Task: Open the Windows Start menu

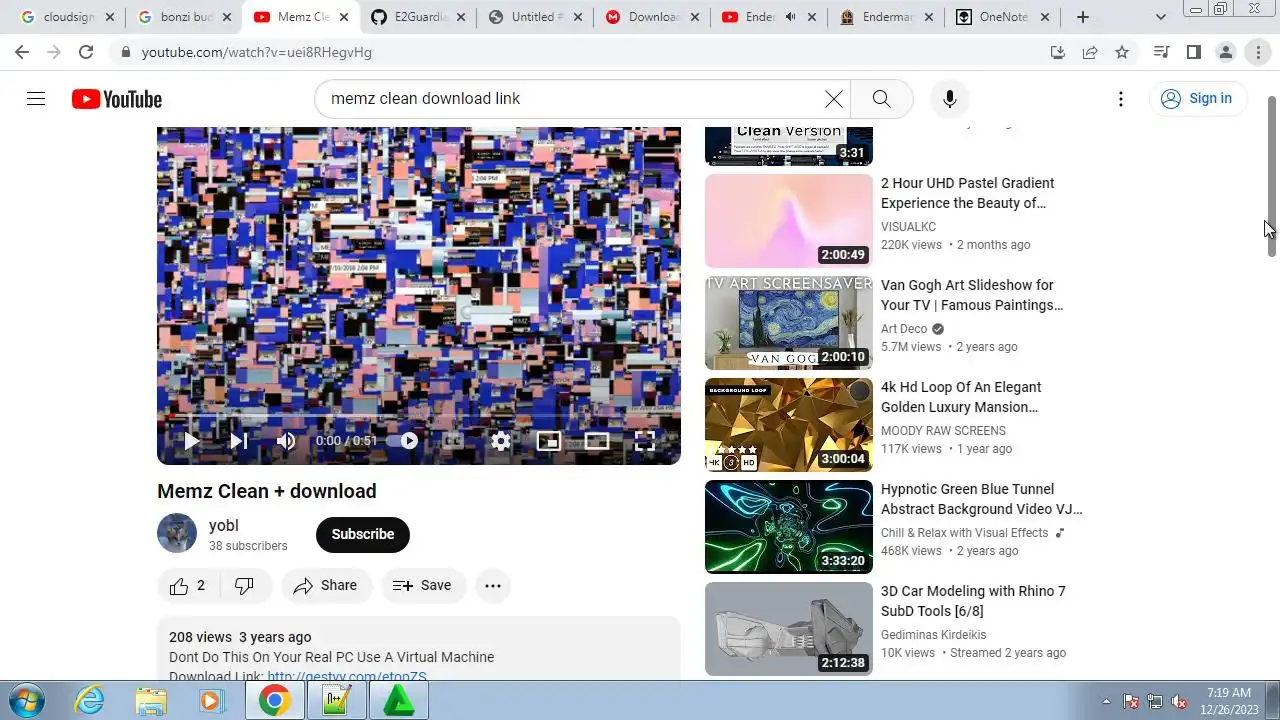Action: [x=26, y=701]
